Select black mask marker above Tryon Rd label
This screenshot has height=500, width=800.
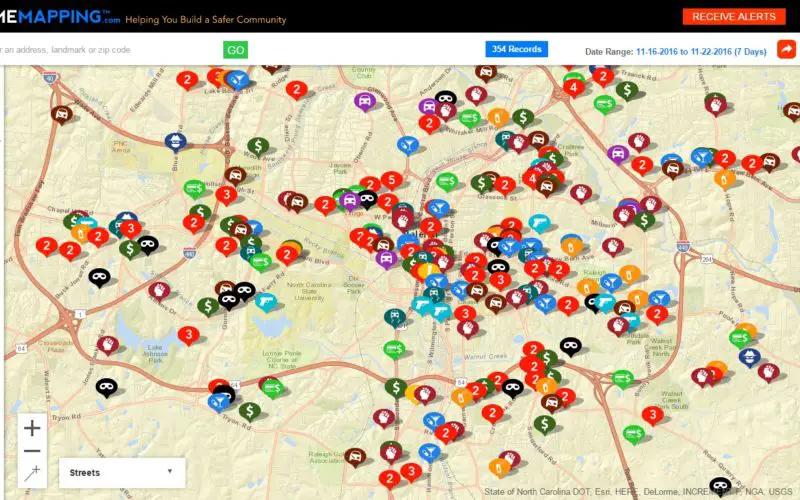point(106,388)
